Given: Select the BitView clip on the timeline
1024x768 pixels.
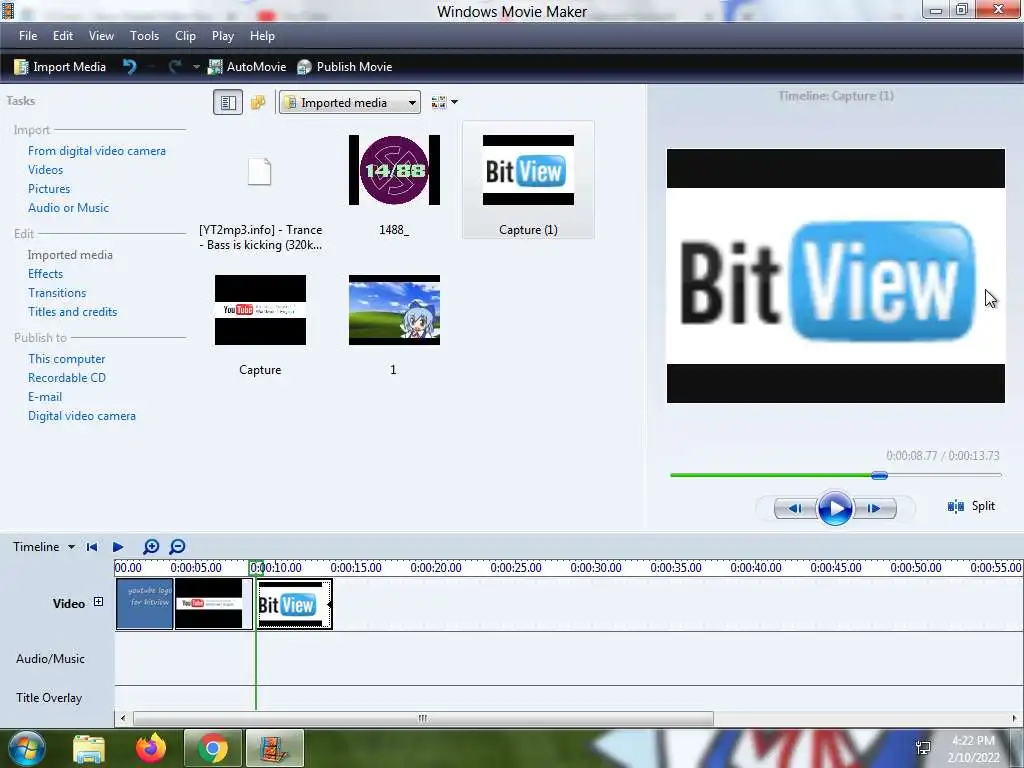Looking at the screenshot, I should (x=295, y=604).
